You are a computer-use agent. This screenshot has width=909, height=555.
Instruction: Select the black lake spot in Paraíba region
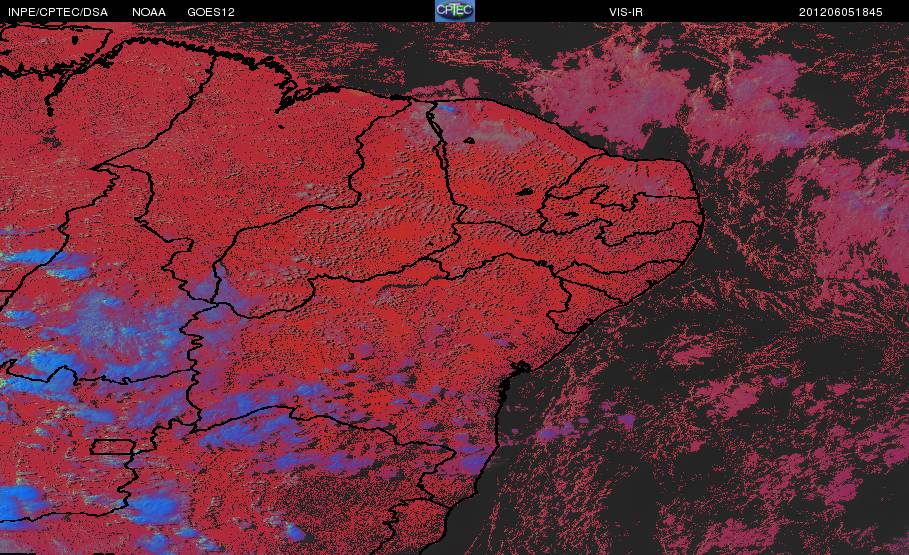point(570,214)
